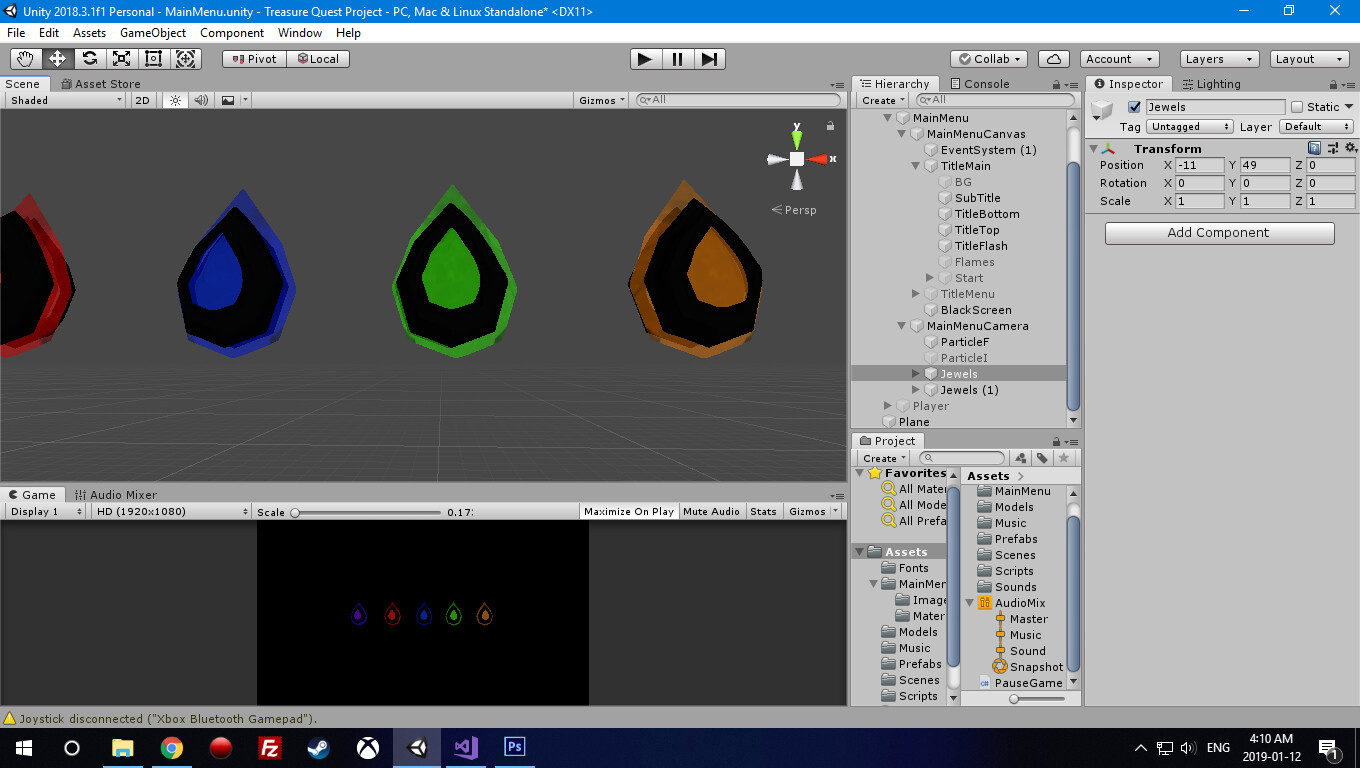Open Transform preset selector icon
This screenshot has height=768, width=1360.
[x=1332, y=148]
